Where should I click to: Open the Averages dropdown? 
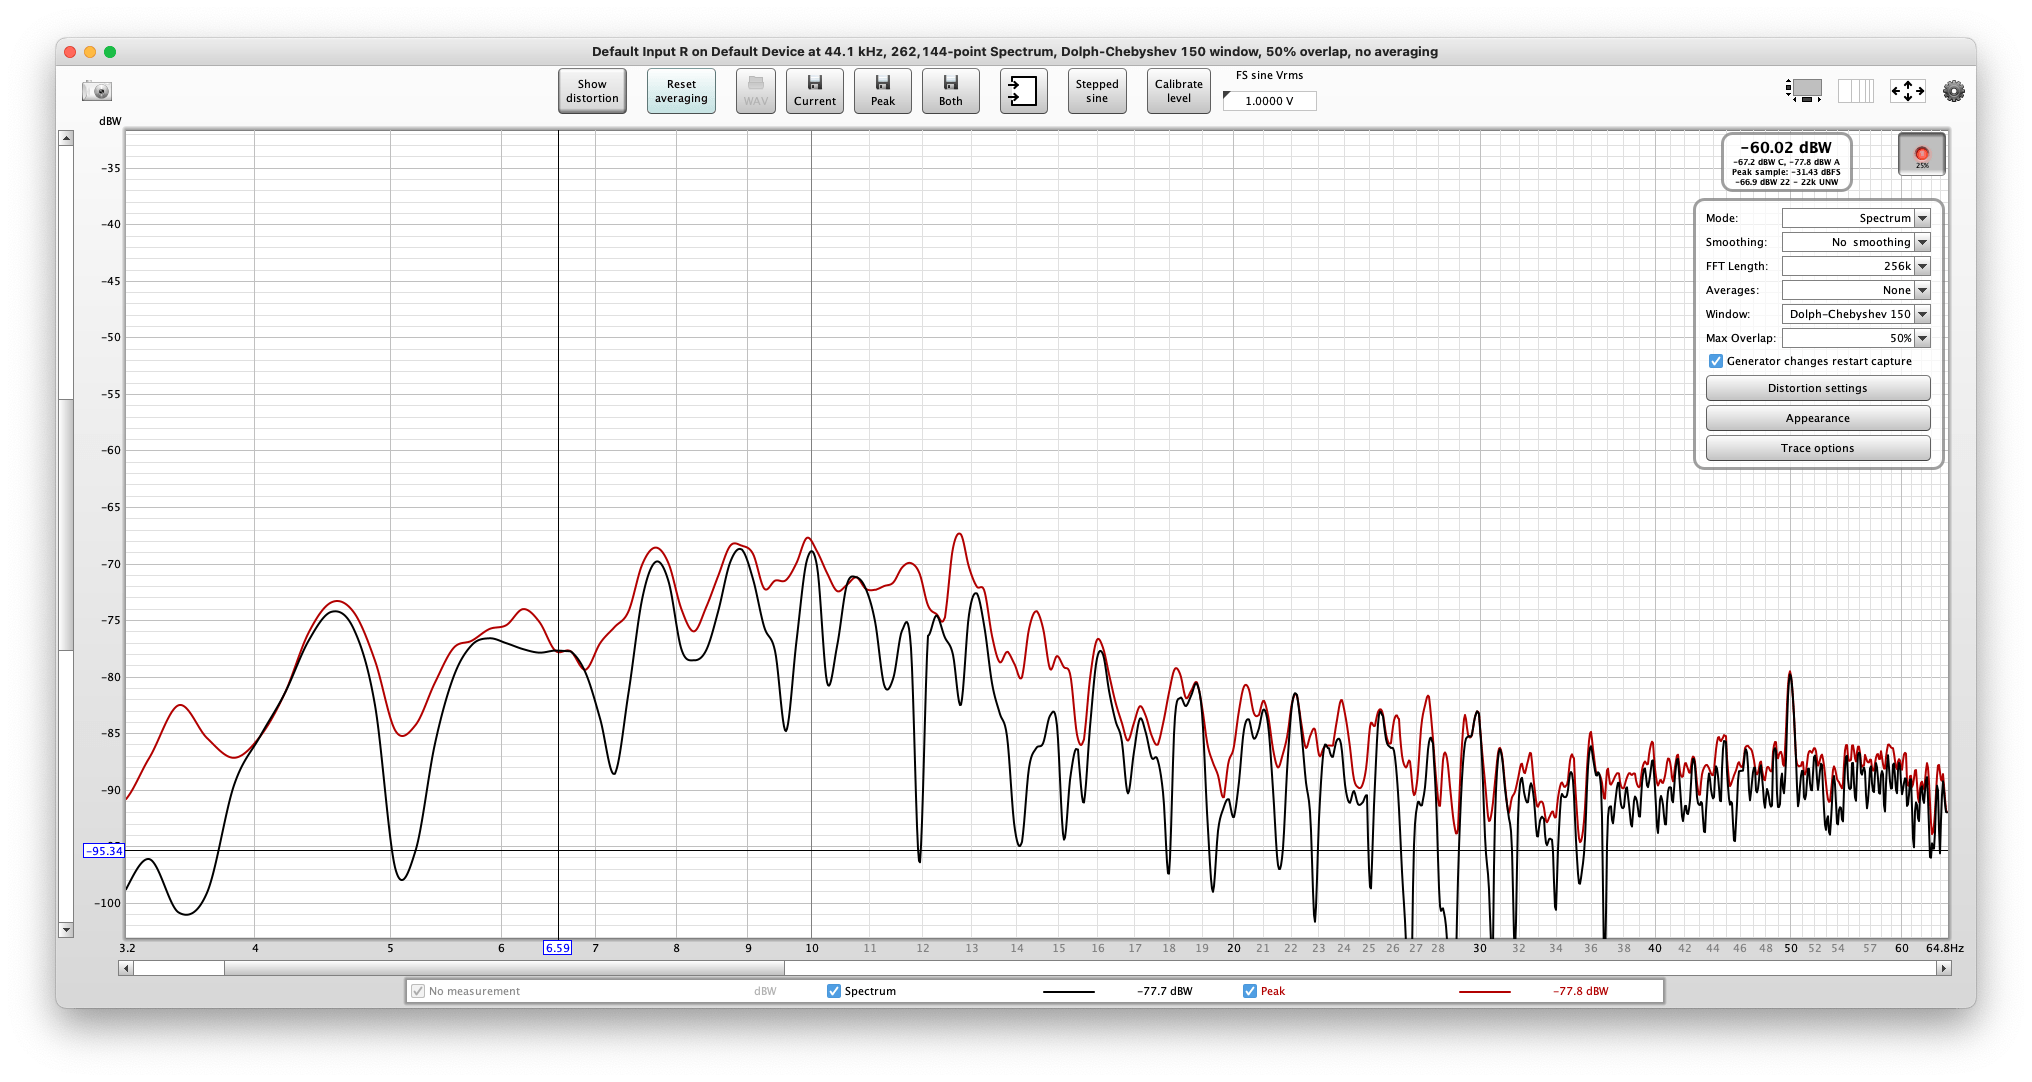[x=1856, y=290]
